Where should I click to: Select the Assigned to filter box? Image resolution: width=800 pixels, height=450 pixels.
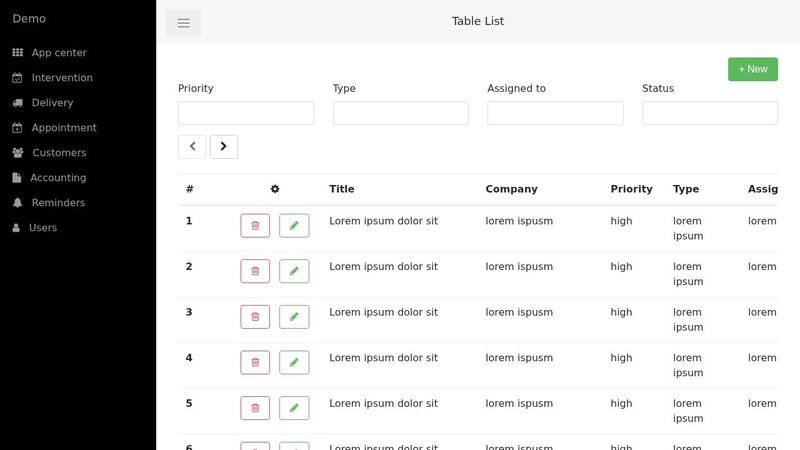pyautogui.click(x=555, y=113)
